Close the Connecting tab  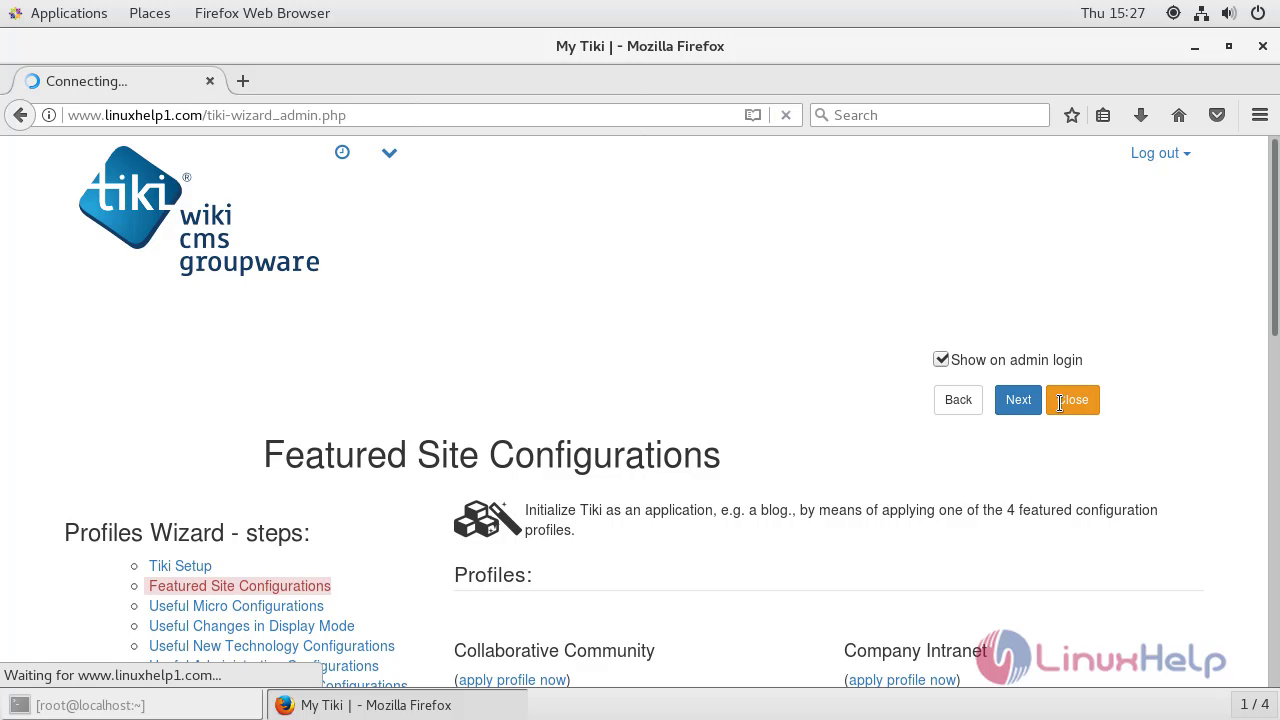(210, 81)
